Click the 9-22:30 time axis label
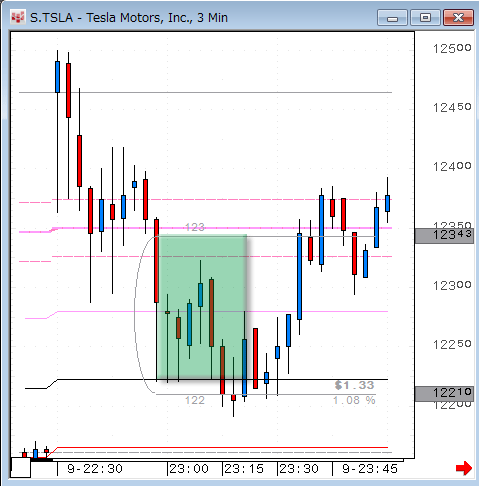The height and width of the screenshot is (486, 479). coord(95,469)
